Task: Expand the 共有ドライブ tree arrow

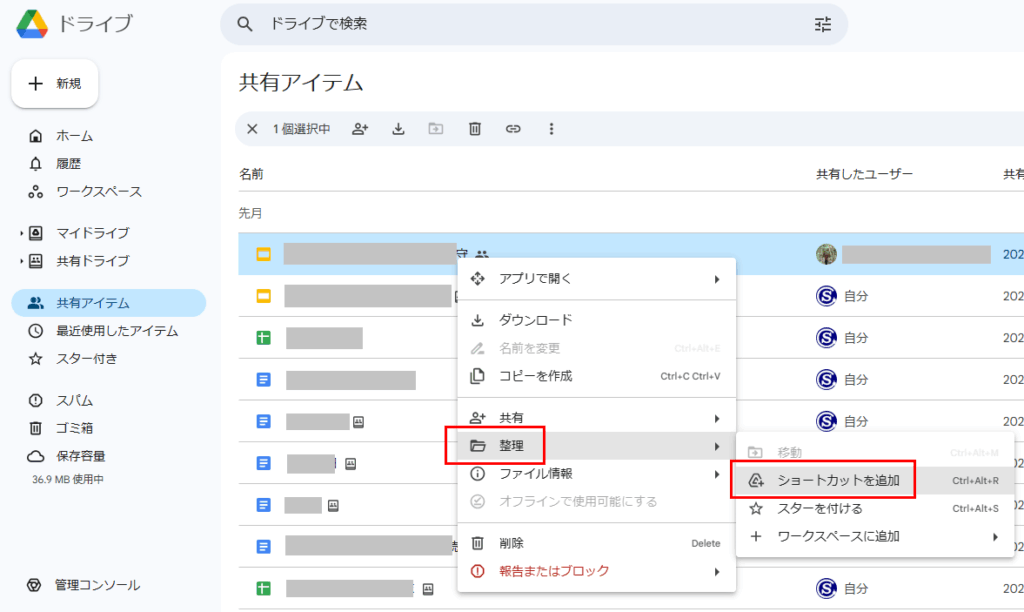Action: [x=21, y=262]
